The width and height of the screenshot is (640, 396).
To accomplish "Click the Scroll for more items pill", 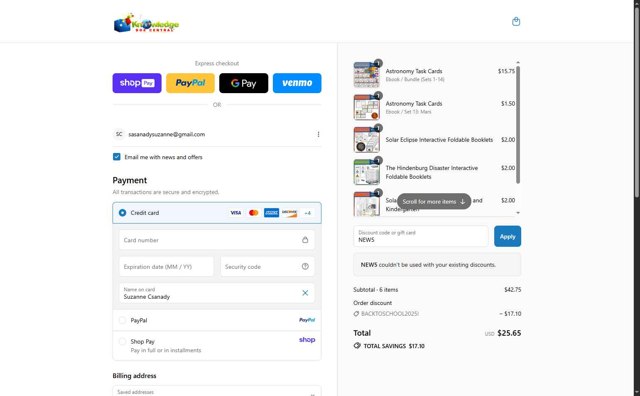I will [x=434, y=201].
